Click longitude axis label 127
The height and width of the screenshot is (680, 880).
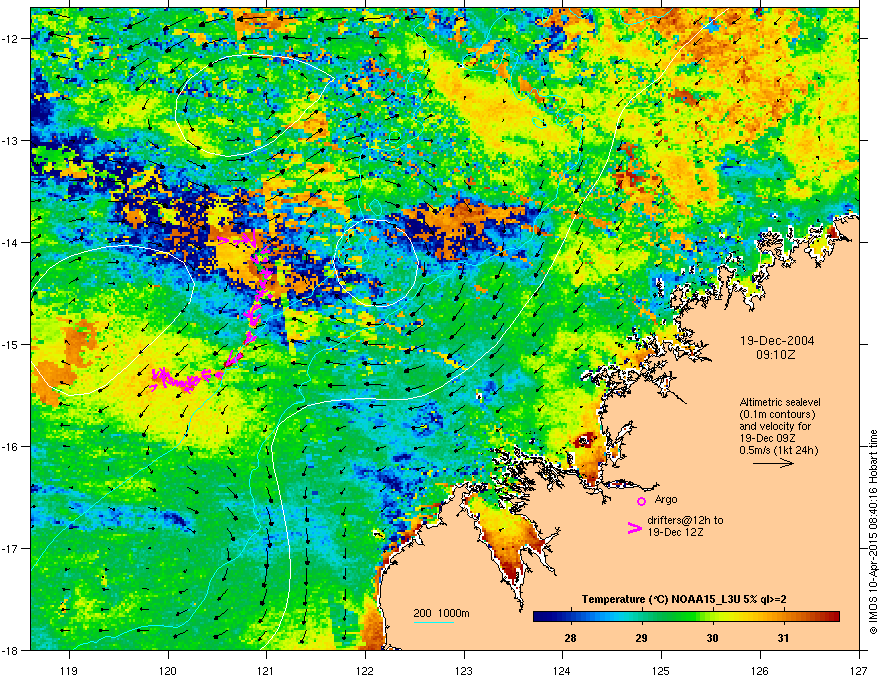pos(859,670)
